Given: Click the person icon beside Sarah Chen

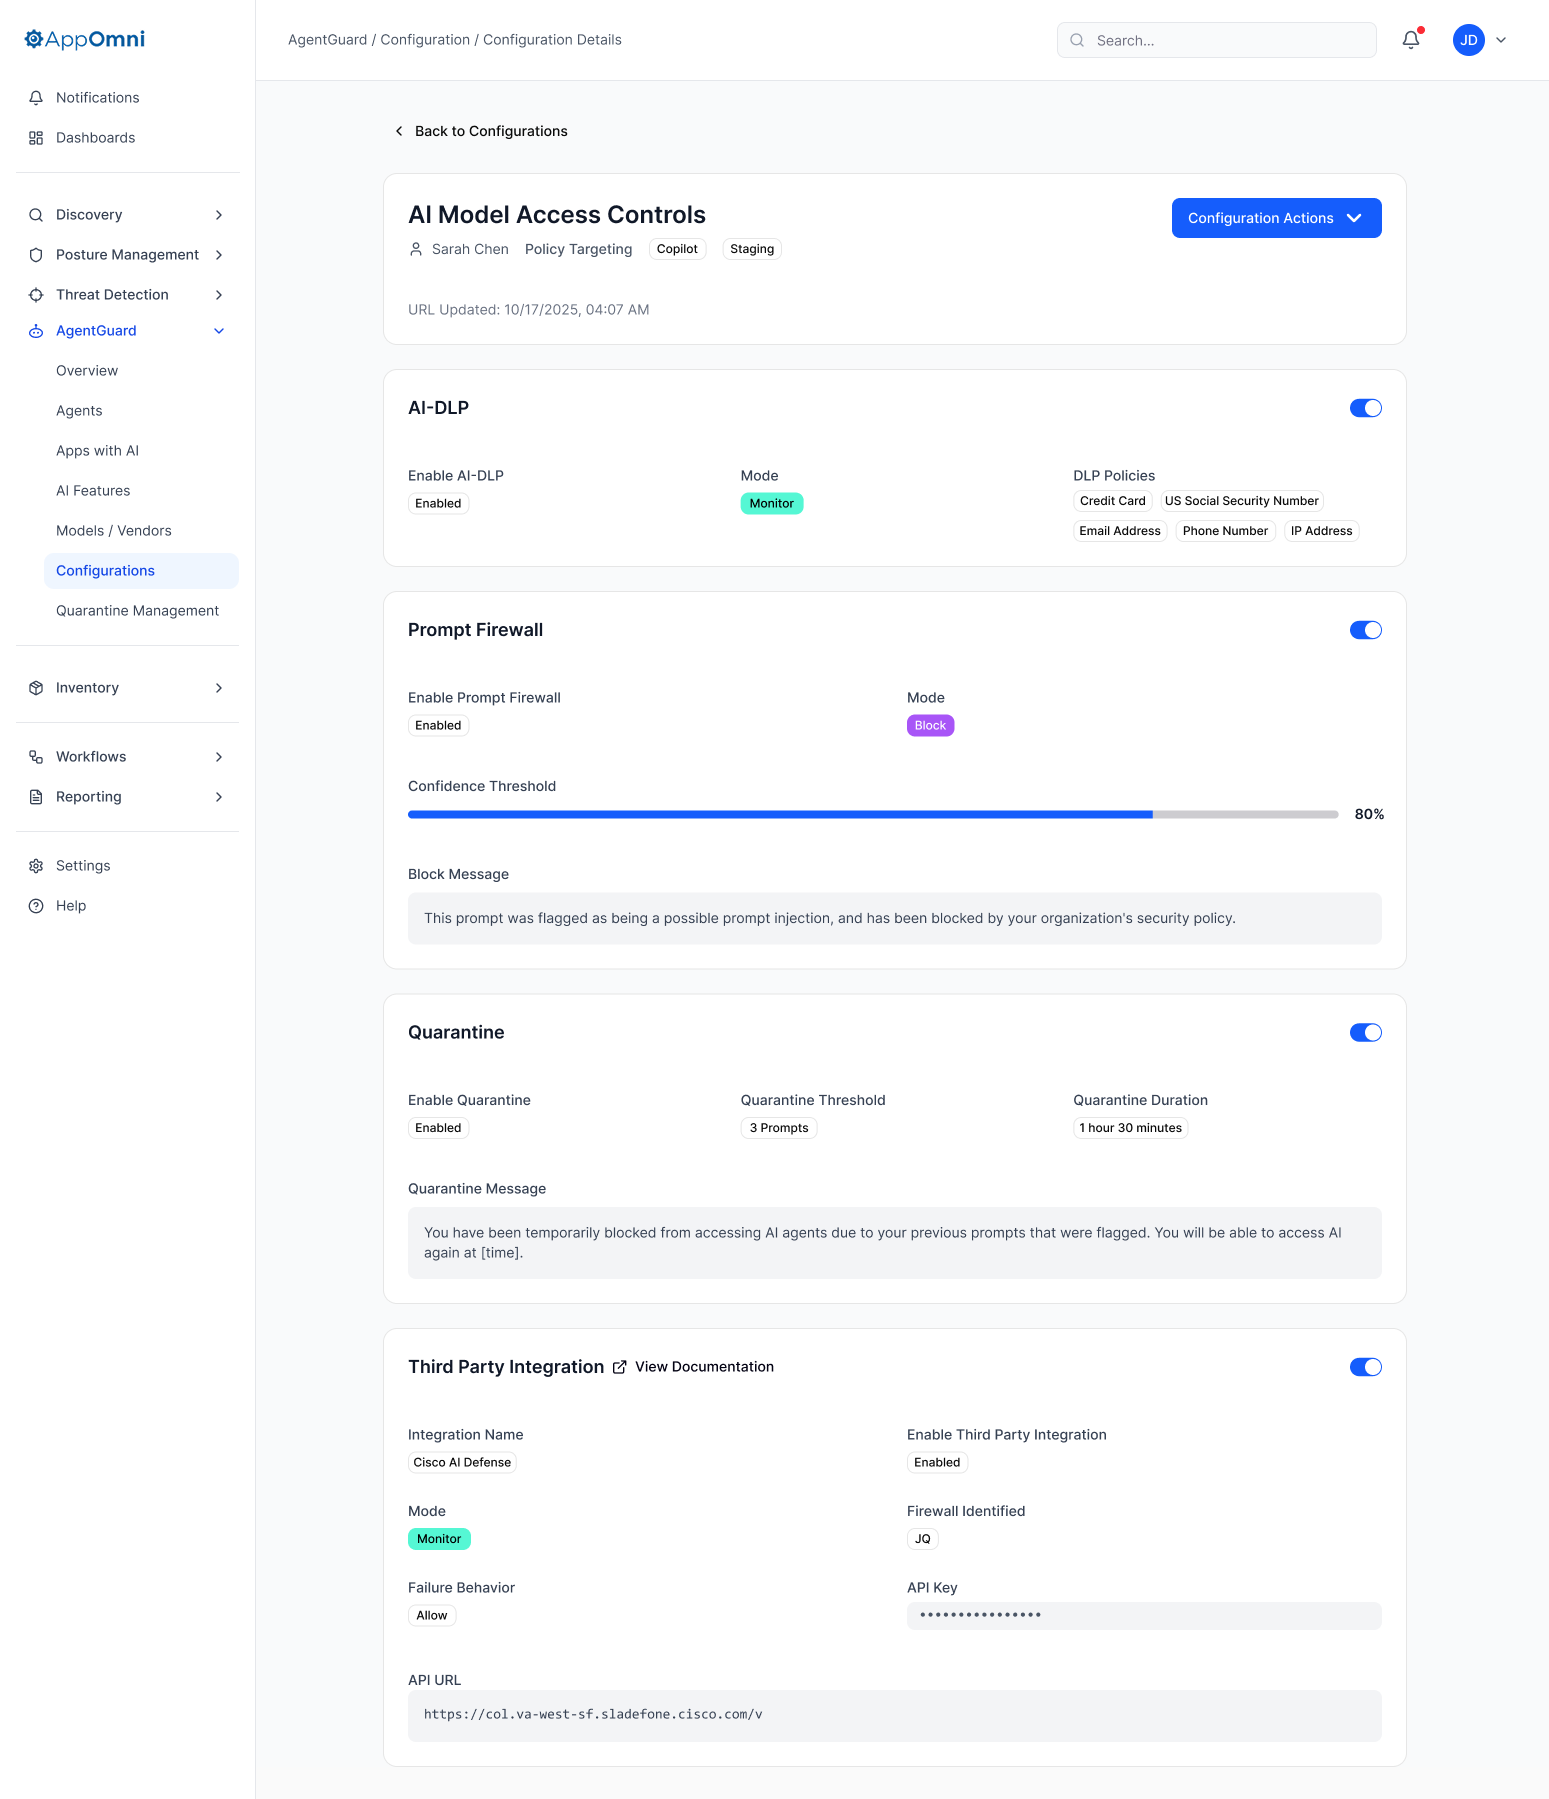Looking at the screenshot, I should (x=416, y=249).
